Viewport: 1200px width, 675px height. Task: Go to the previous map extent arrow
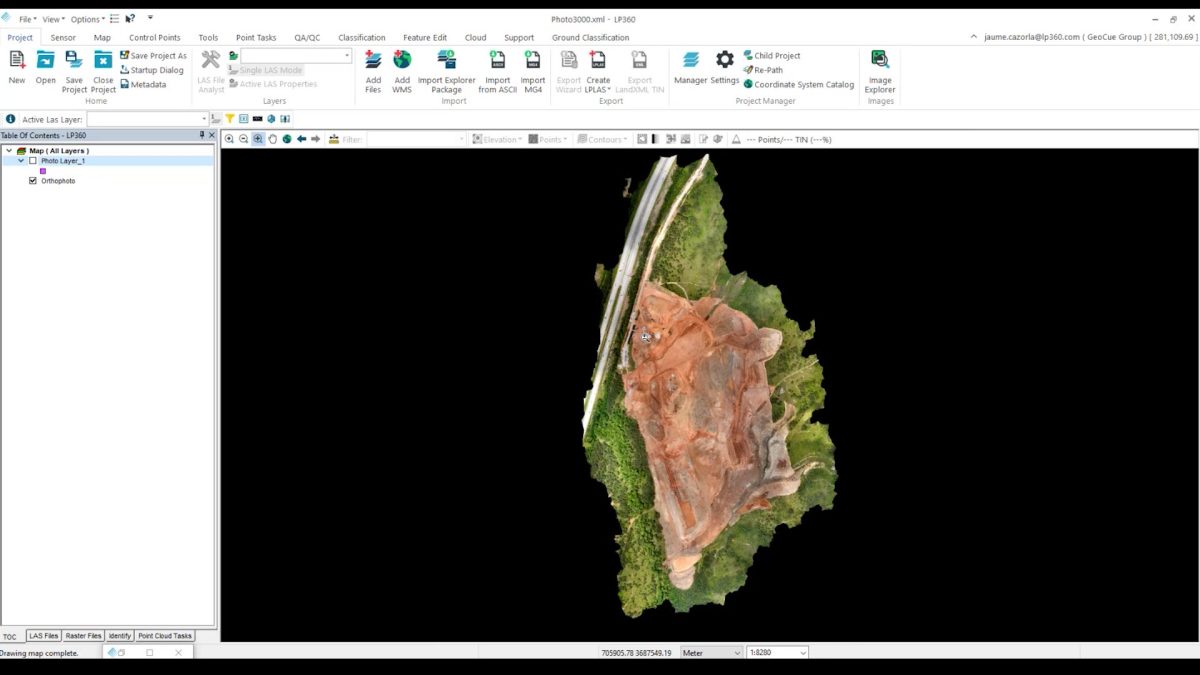pos(301,139)
